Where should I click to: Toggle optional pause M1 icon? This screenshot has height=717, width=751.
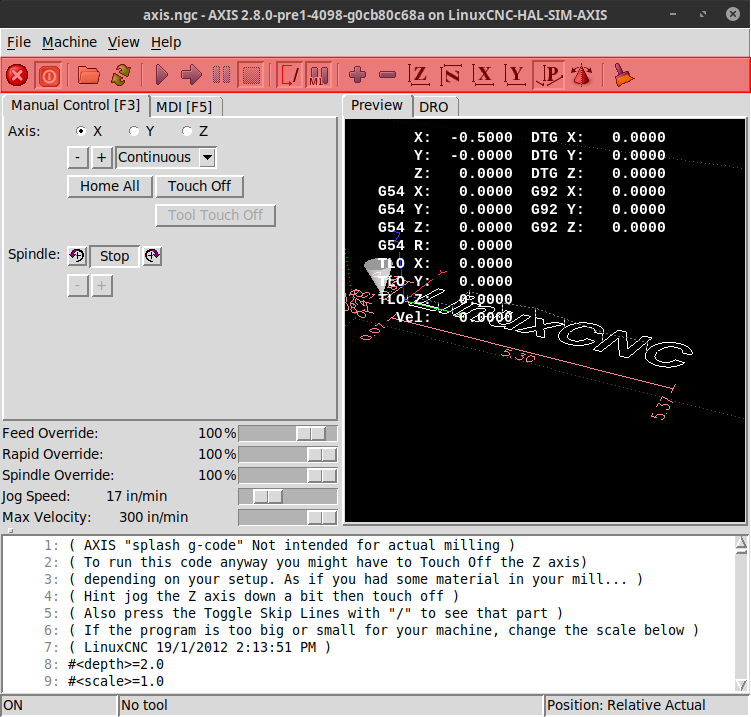tap(319, 76)
